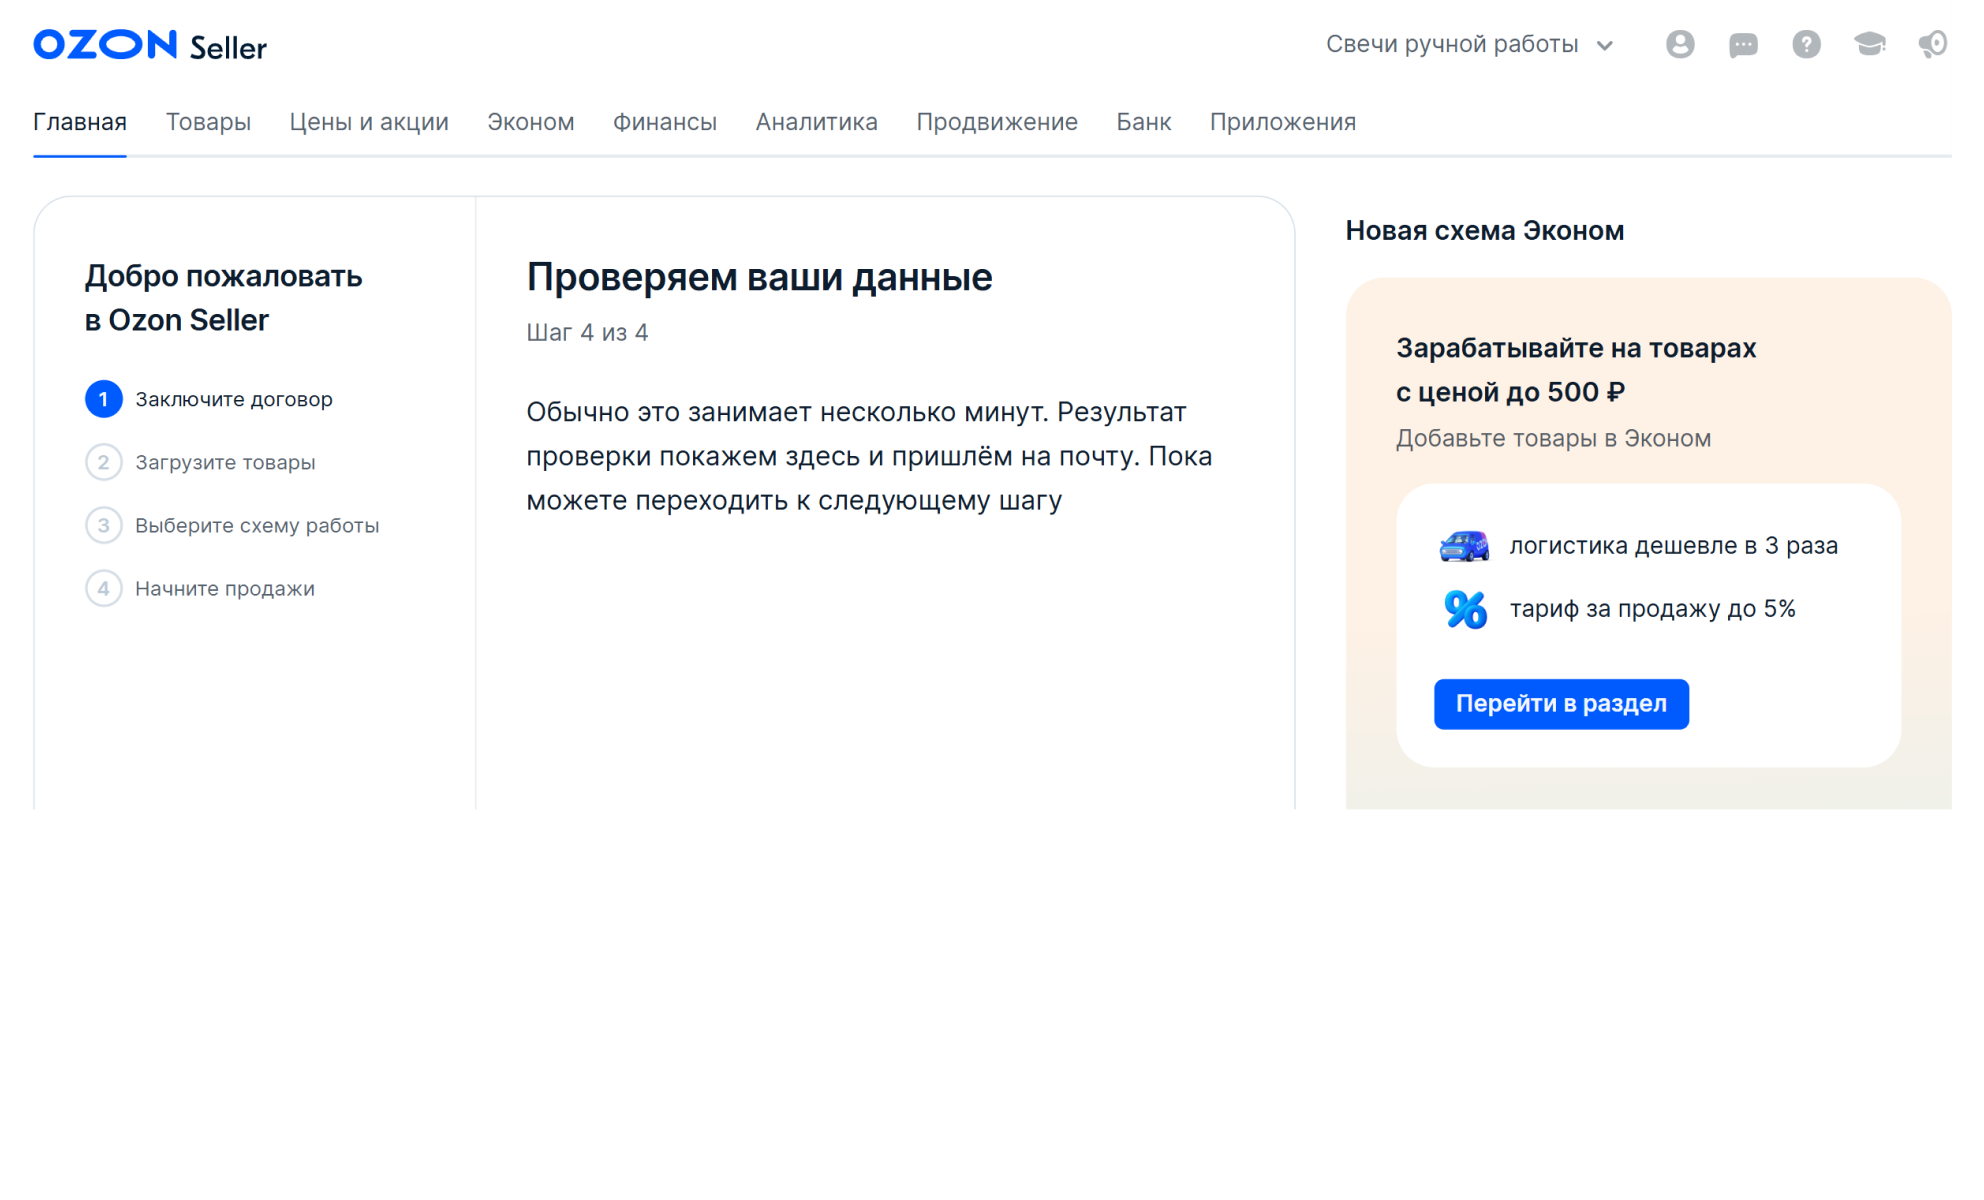Open the Цены и акции tab
Screen dimensions: 1984x1200
click(368, 121)
